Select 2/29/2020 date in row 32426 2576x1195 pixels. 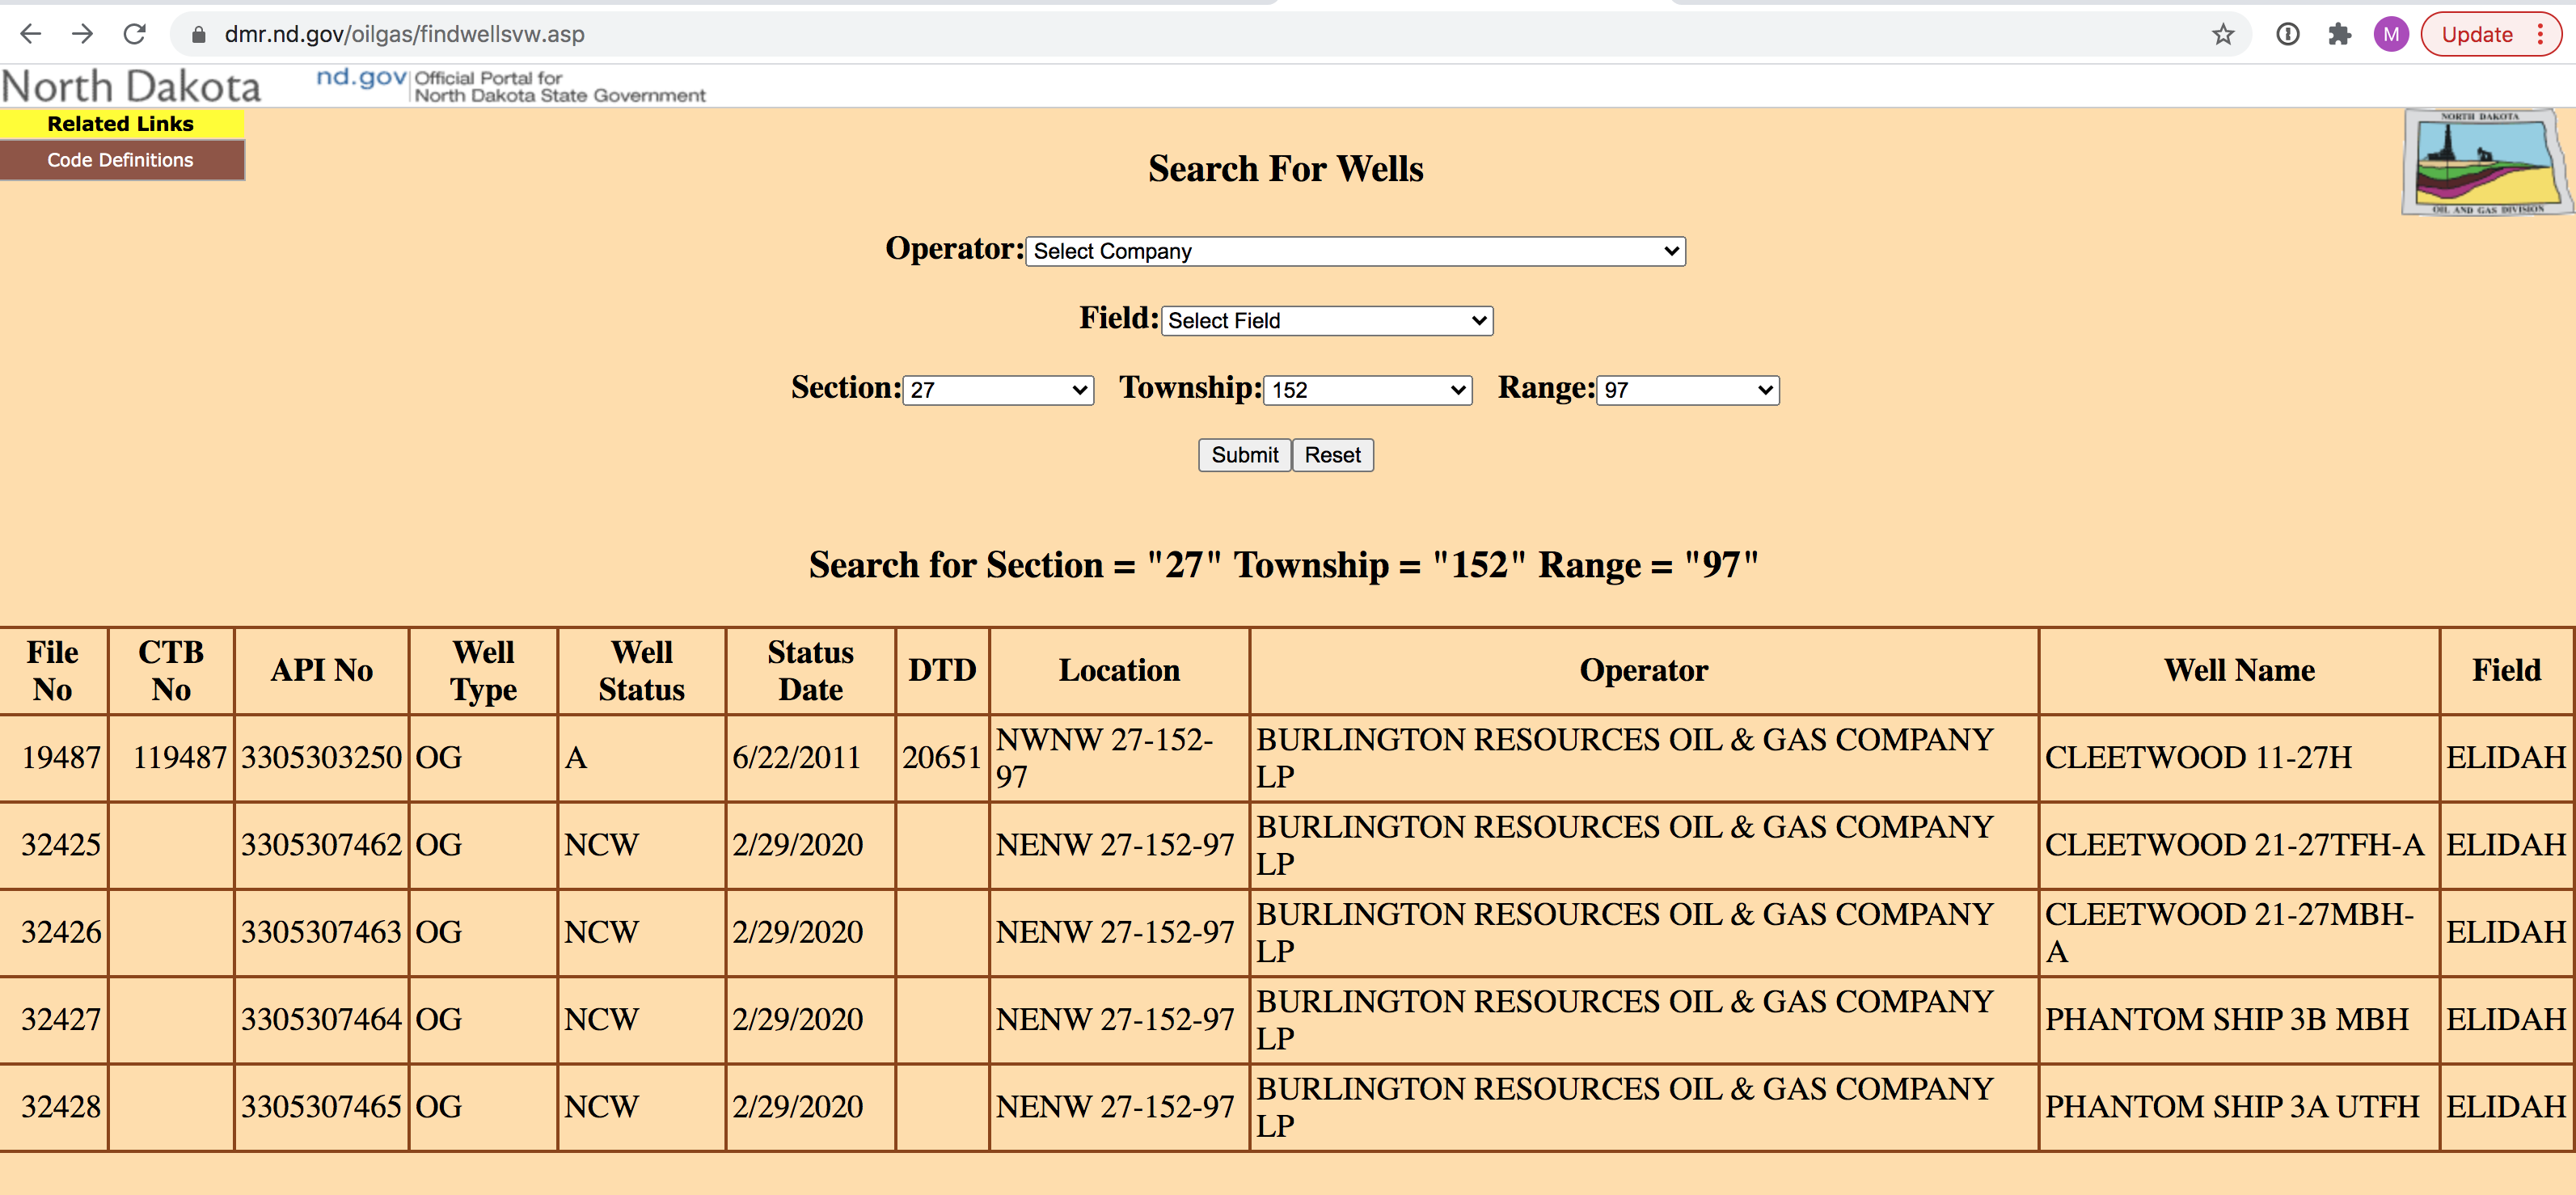point(810,932)
